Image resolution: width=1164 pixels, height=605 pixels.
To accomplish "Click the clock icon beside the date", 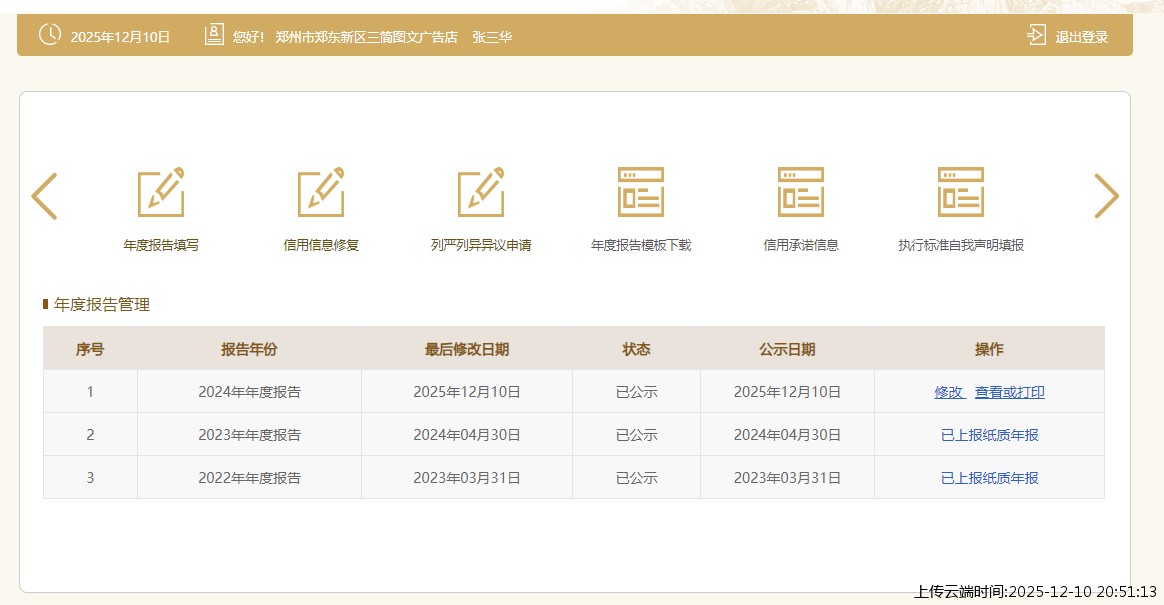I will point(49,35).
